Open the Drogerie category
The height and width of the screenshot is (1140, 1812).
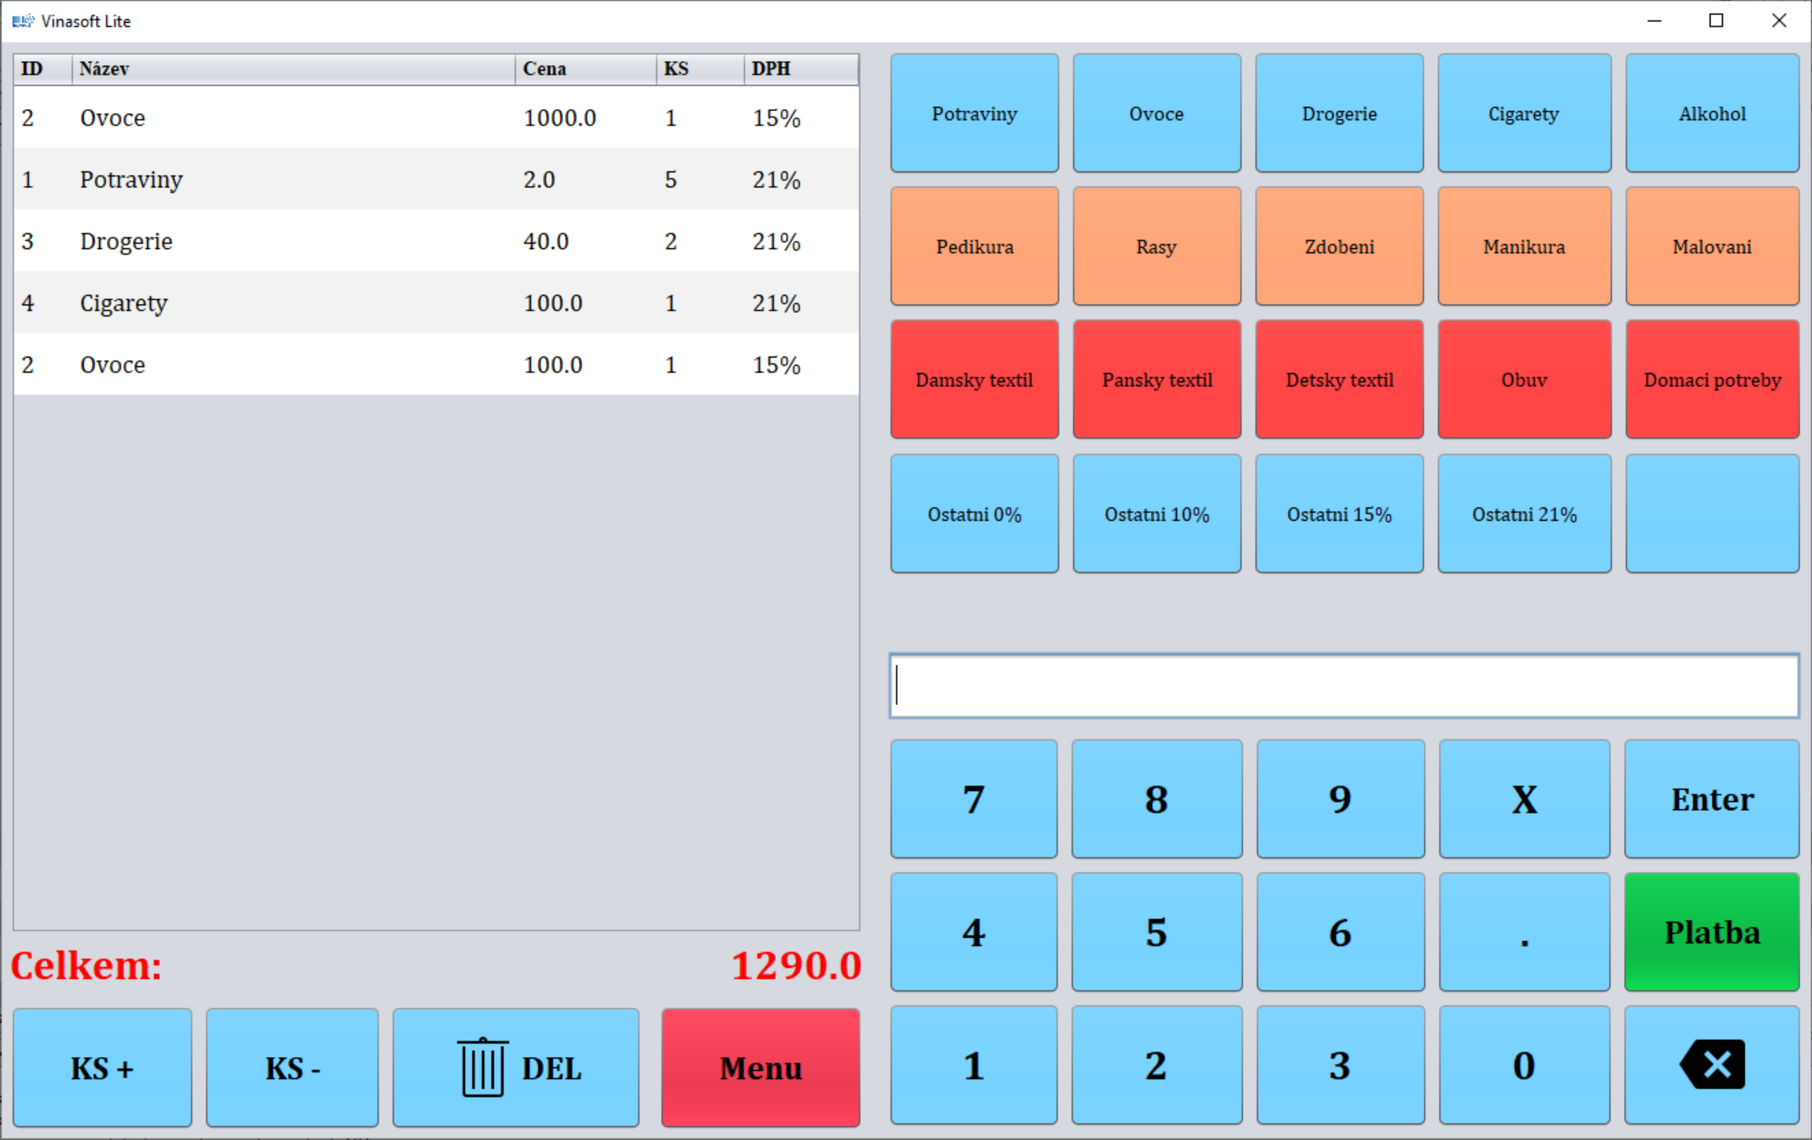(1339, 113)
